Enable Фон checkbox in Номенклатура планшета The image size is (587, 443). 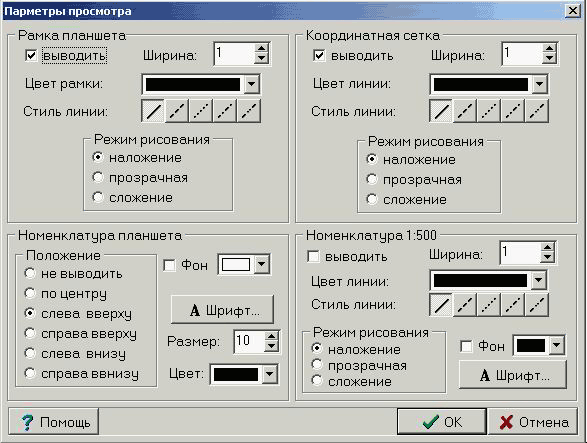(x=169, y=266)
